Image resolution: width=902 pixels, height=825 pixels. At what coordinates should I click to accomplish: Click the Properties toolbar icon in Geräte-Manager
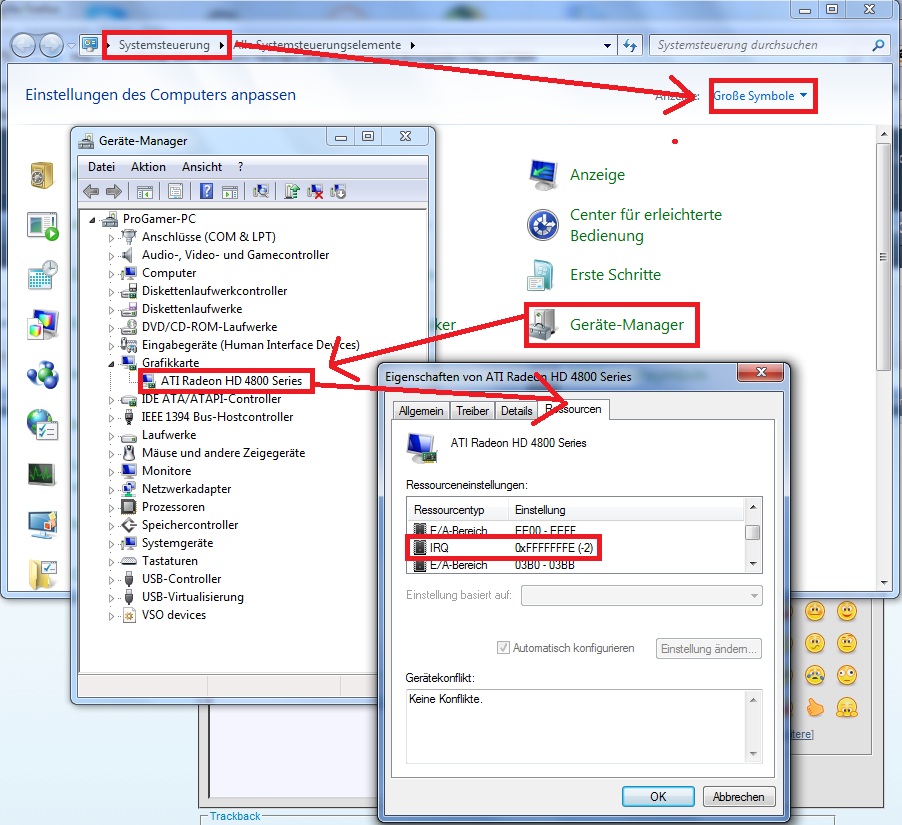pos(176,191)
